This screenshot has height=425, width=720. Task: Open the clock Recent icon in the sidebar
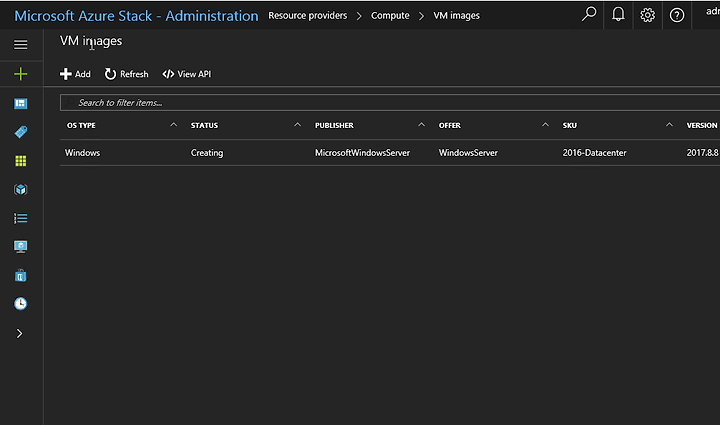tap(21, 303)
